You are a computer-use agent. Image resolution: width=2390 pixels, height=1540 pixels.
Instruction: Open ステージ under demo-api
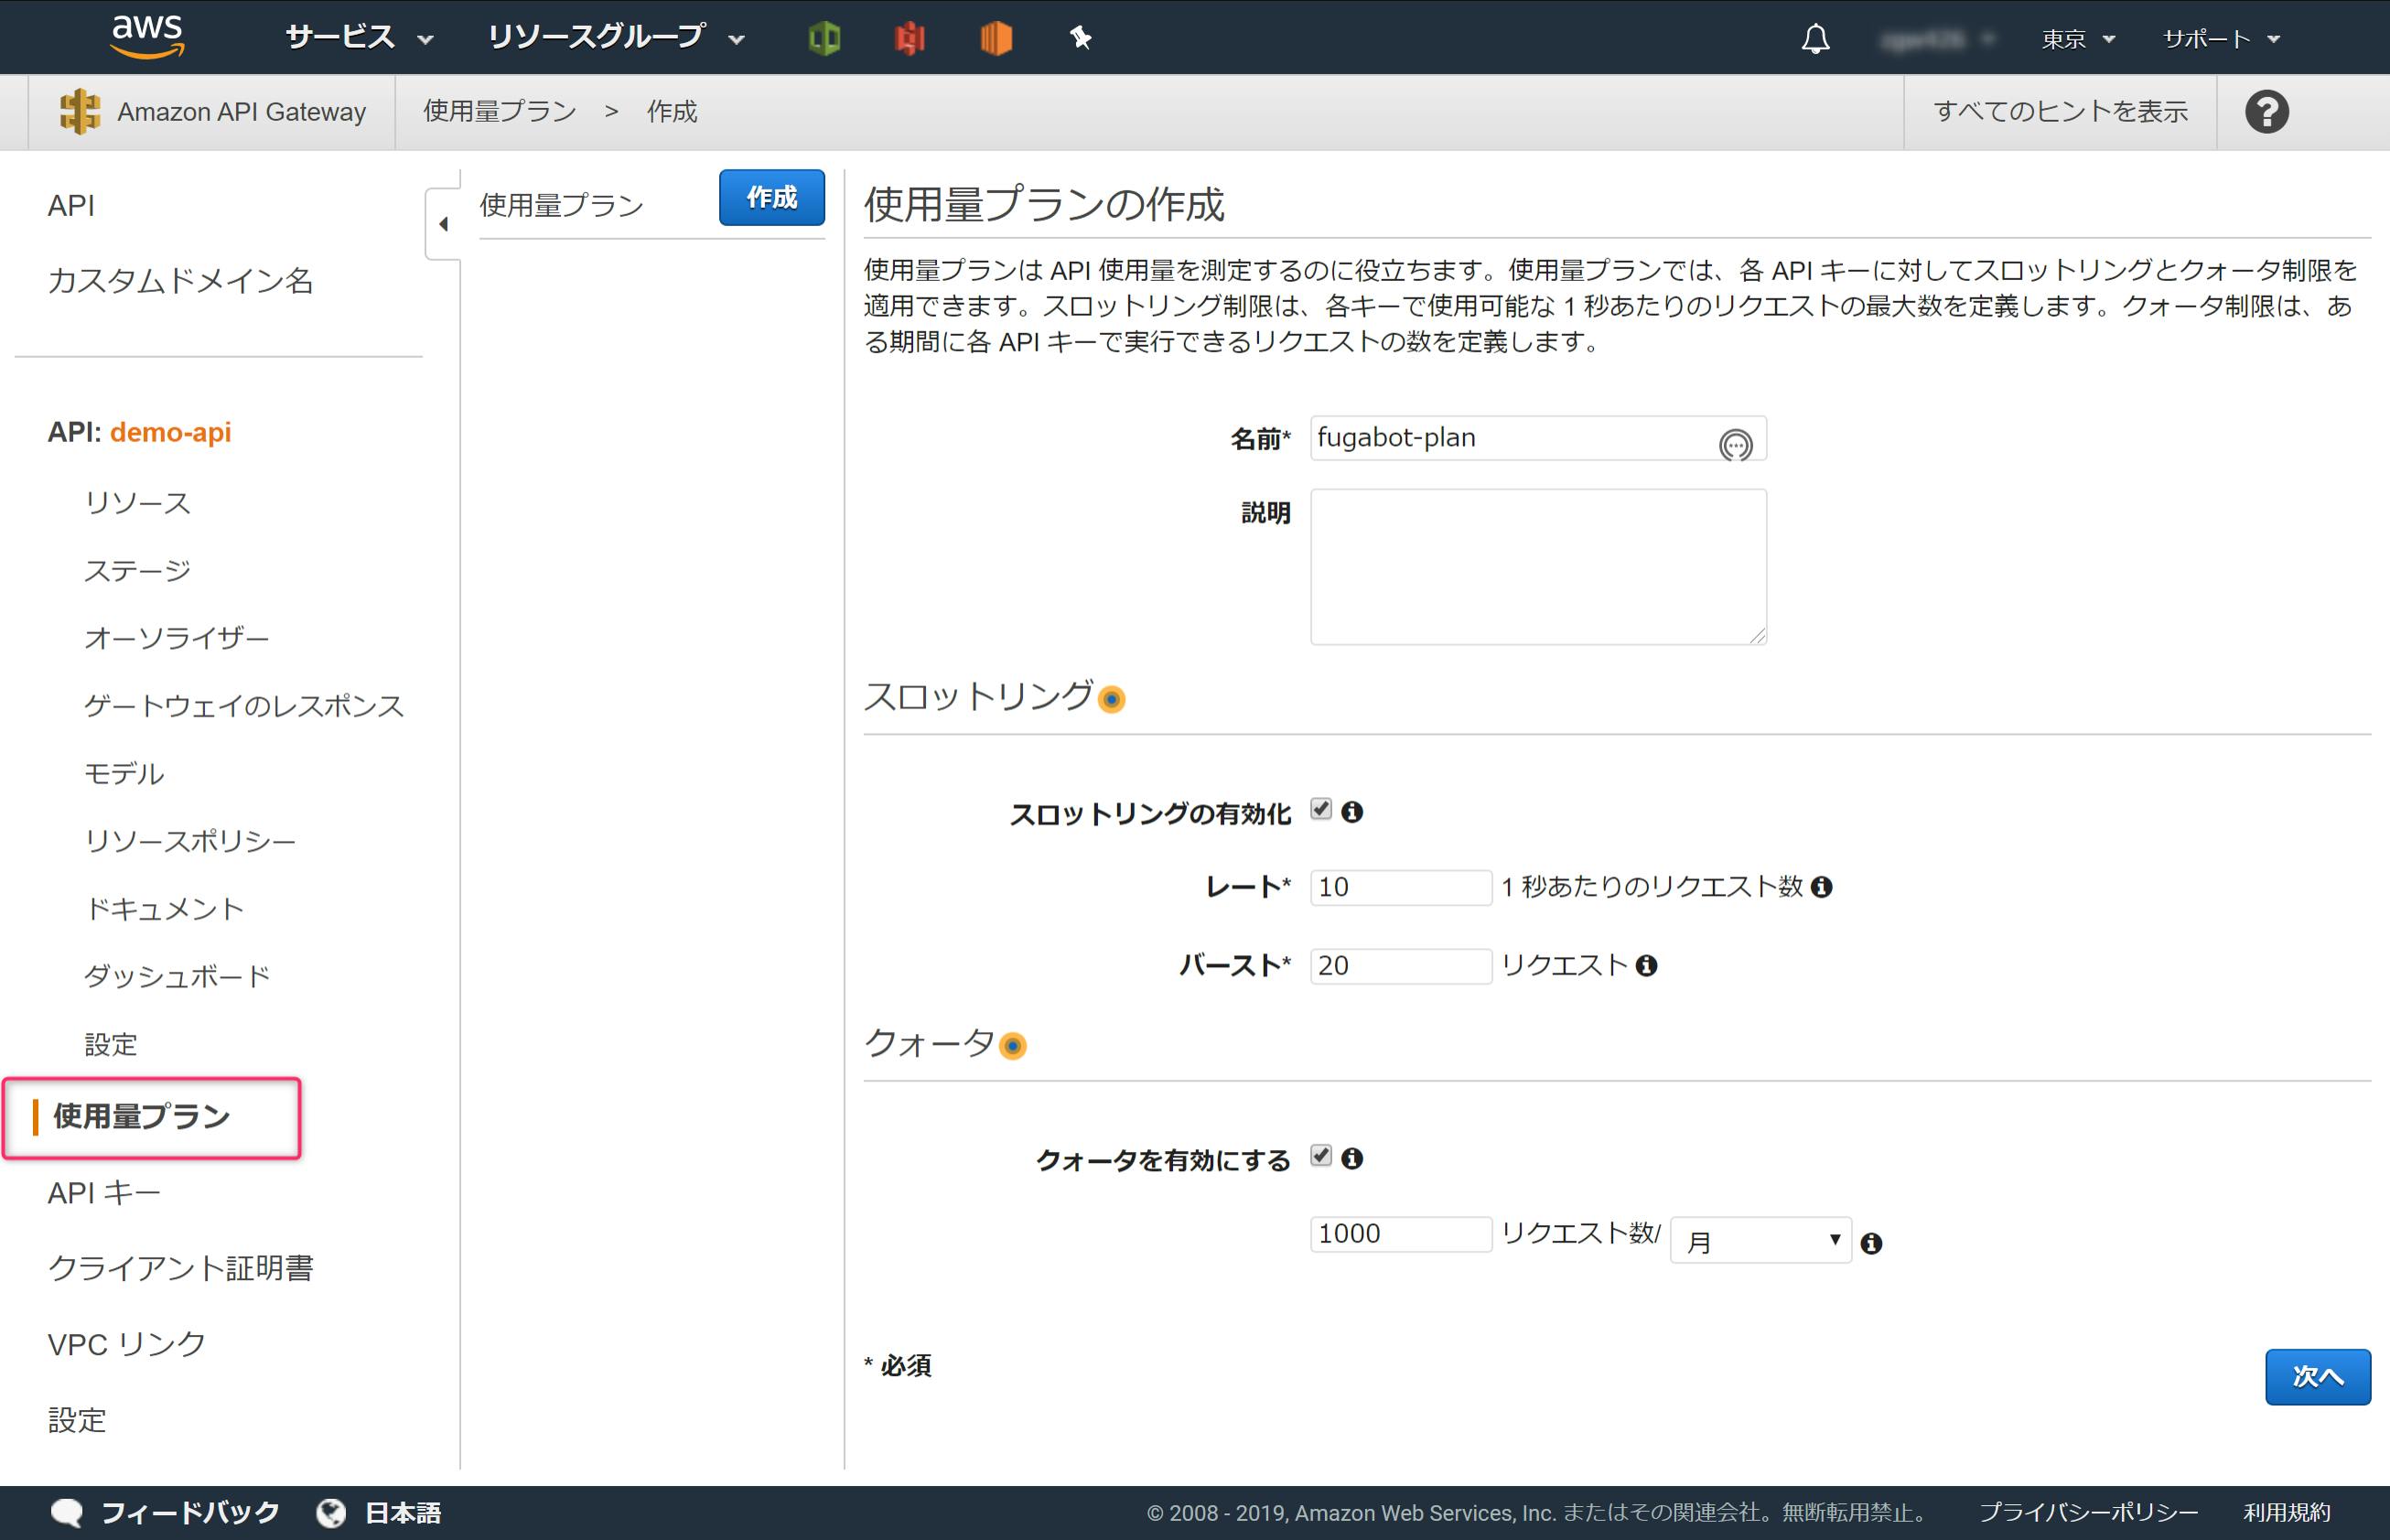point(137,570)
